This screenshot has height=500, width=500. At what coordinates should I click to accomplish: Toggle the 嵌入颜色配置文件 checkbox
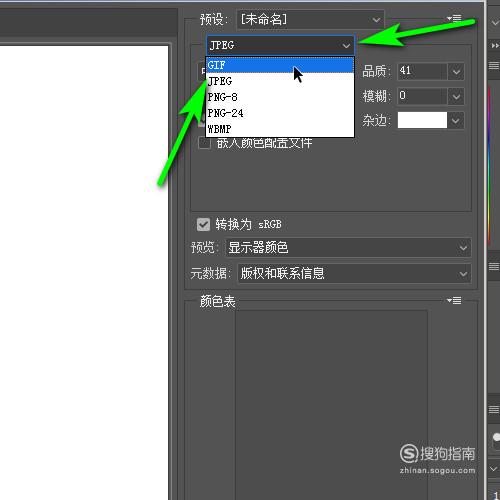click(204, 143)
